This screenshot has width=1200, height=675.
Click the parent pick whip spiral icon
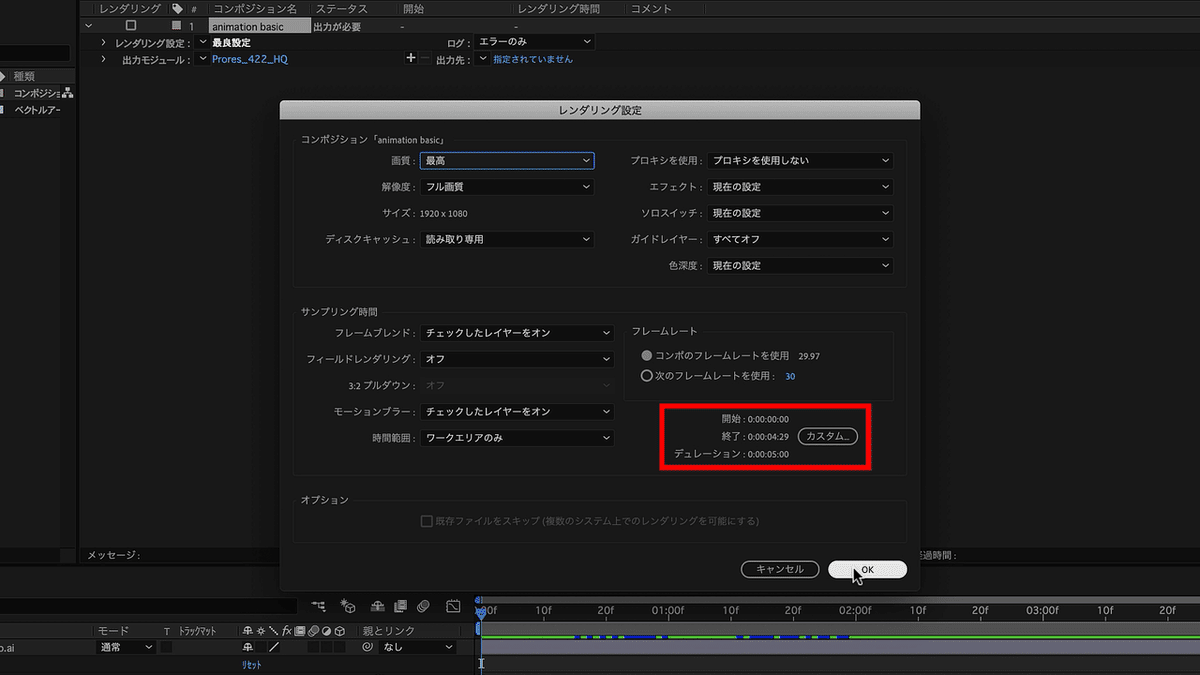[x=367, y=647]
